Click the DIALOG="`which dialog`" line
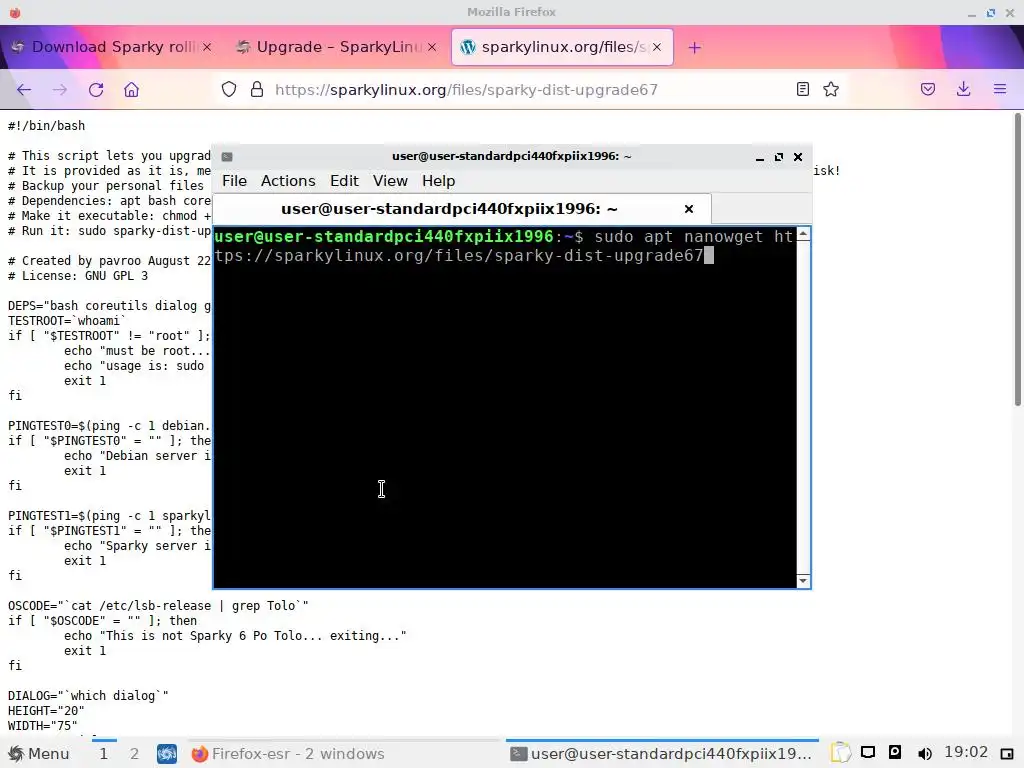 (x=88, y=696)
